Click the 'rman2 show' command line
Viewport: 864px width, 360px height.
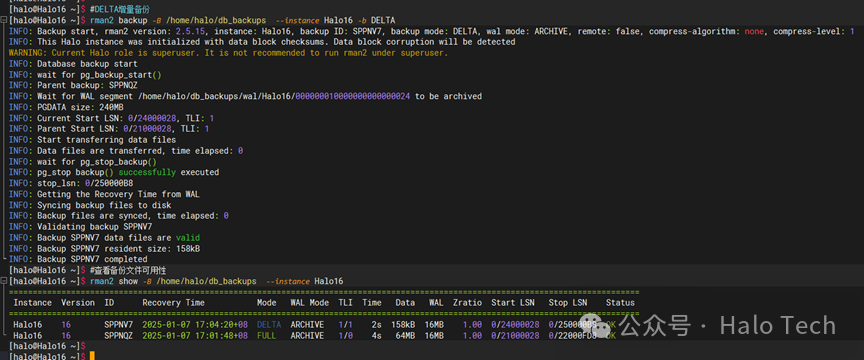(176, 281)
